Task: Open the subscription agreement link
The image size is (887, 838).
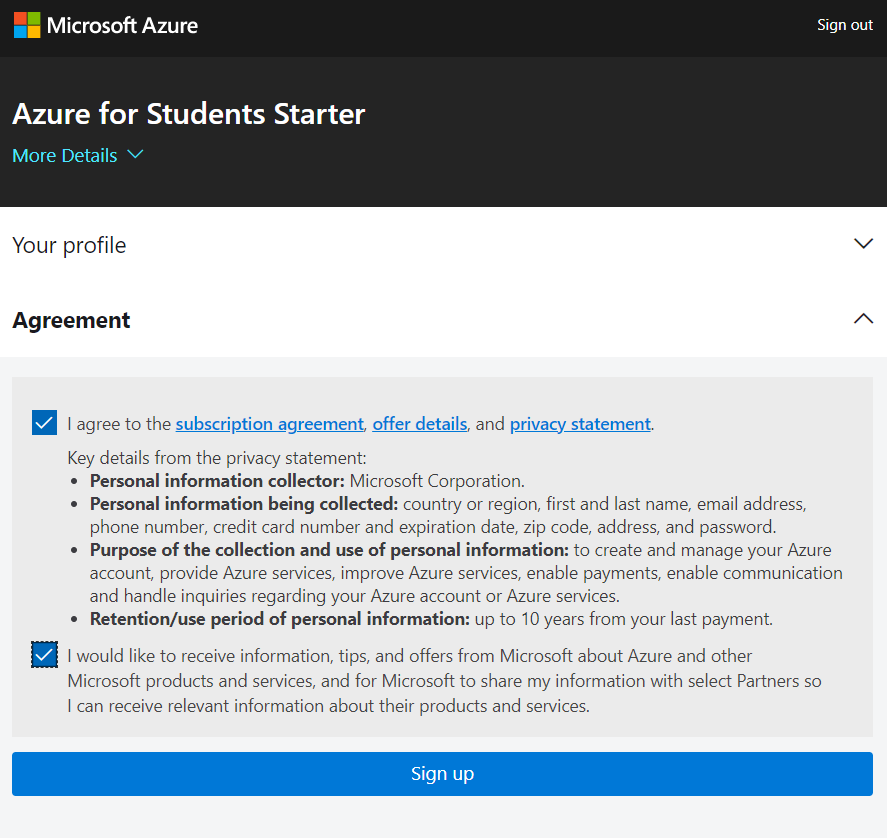Action: (269, 424)
